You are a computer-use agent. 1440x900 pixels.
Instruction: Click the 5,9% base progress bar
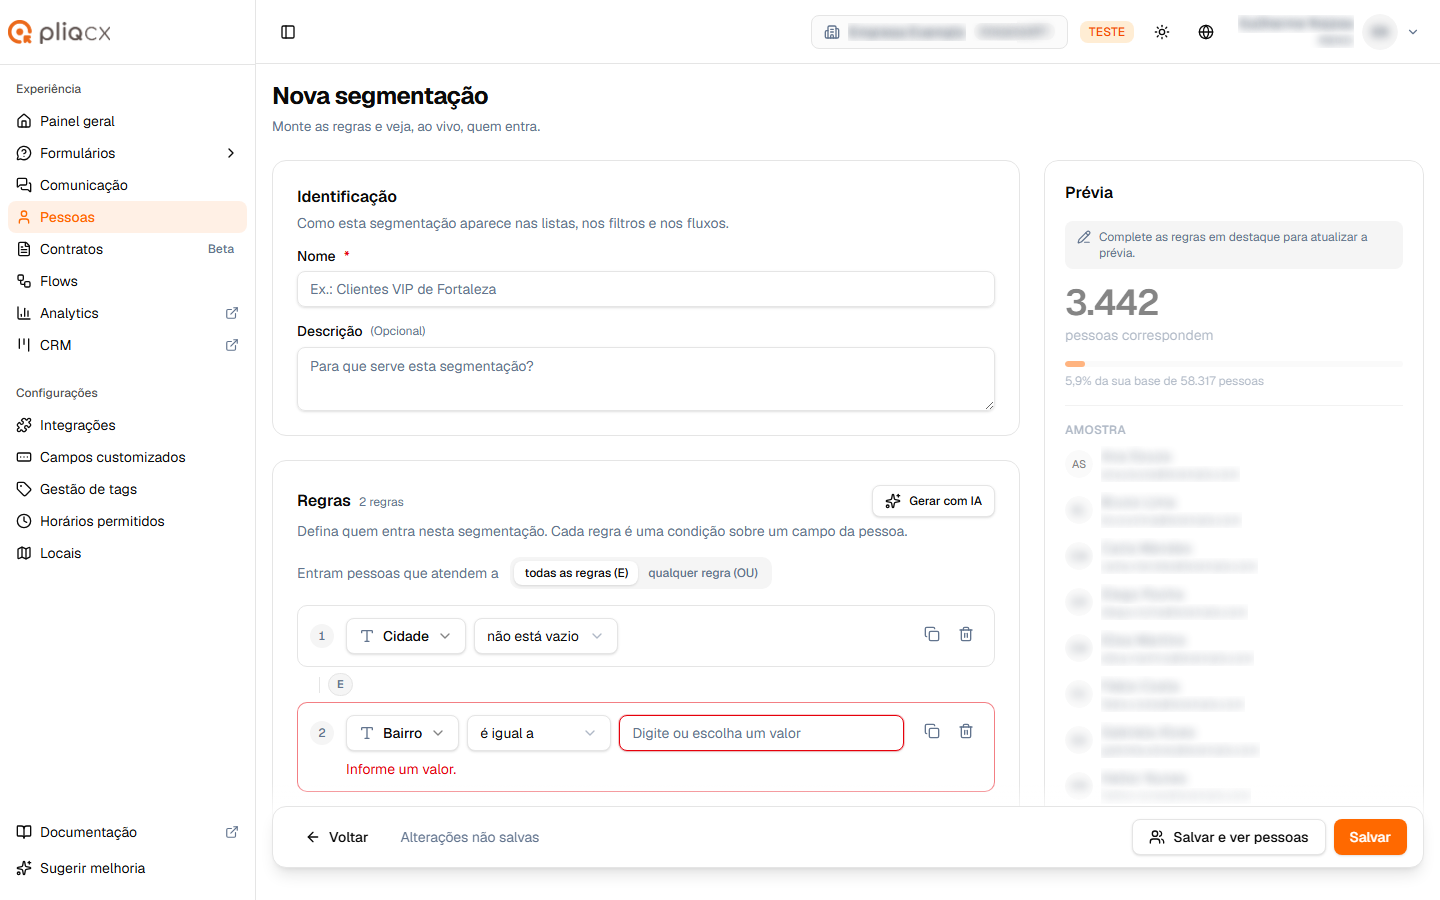[x=1234, y=364]
